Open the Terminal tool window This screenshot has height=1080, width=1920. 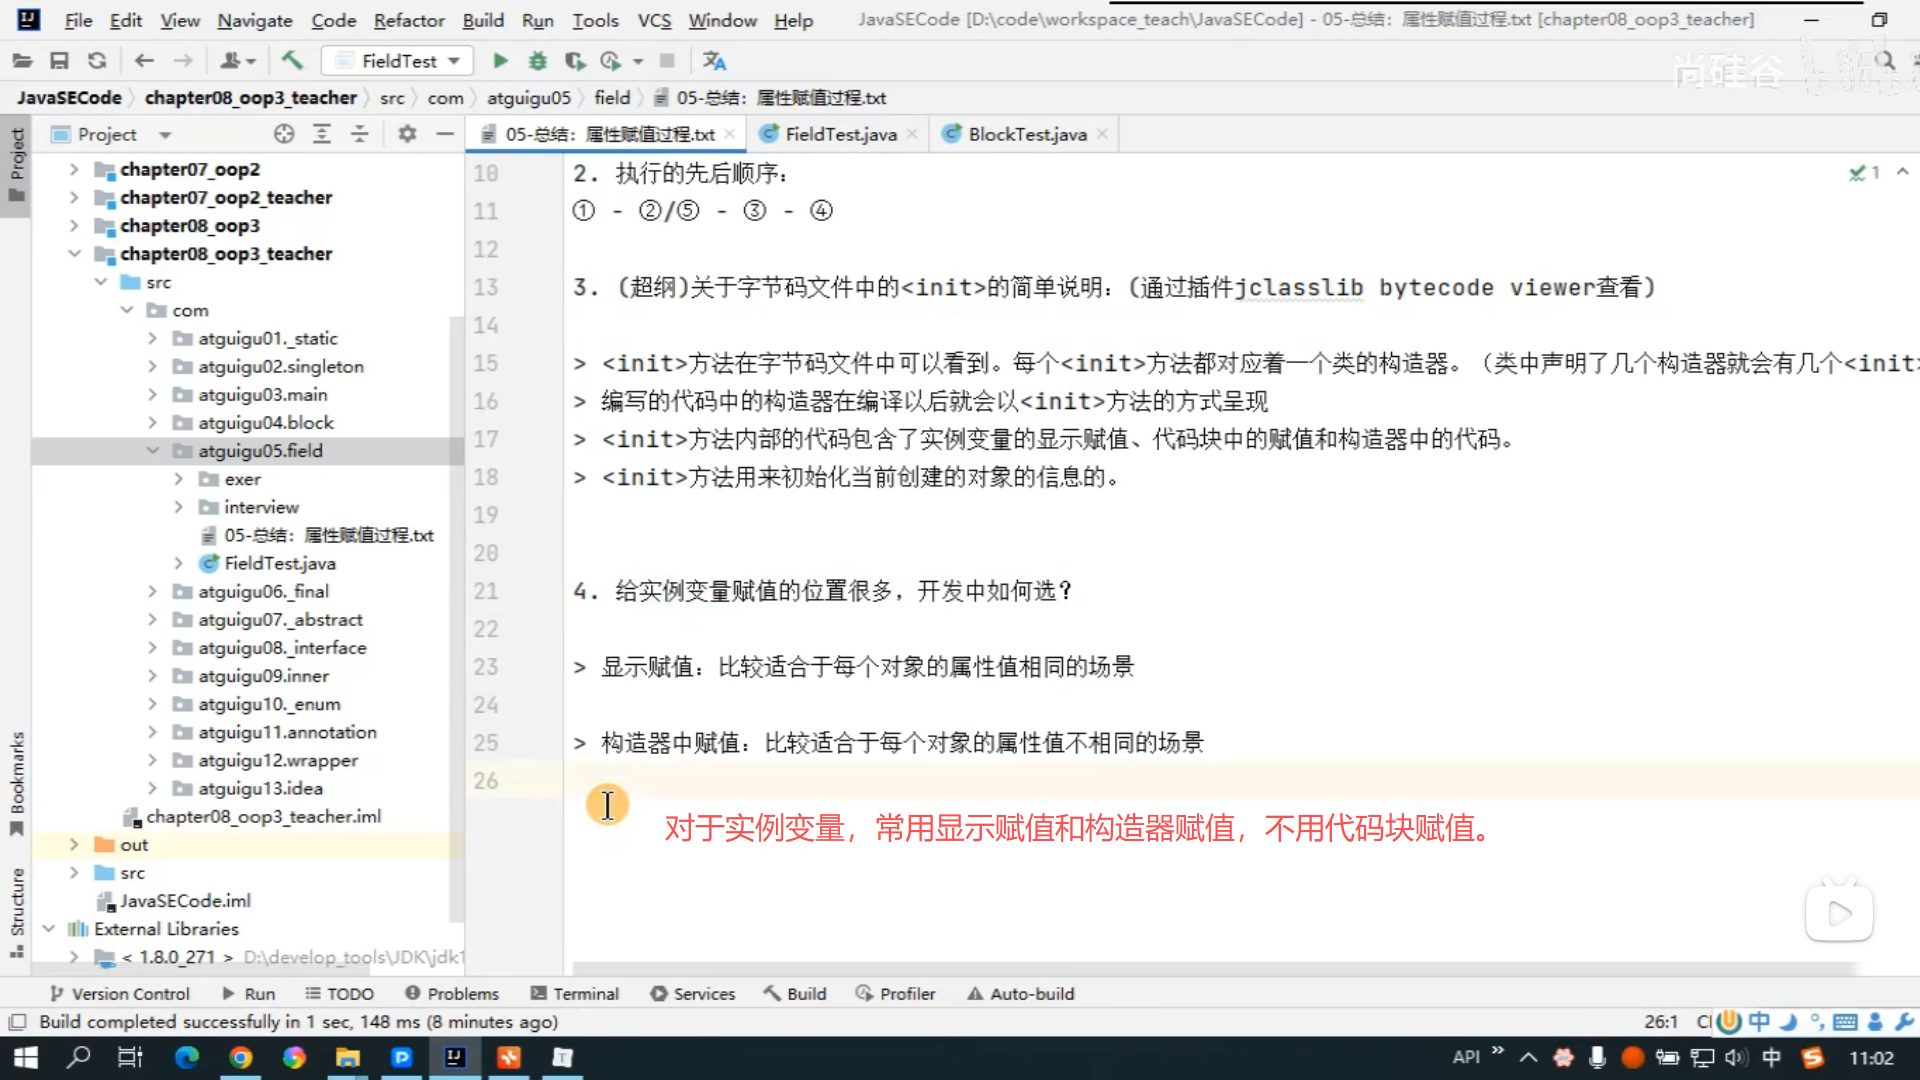(575, 994)
